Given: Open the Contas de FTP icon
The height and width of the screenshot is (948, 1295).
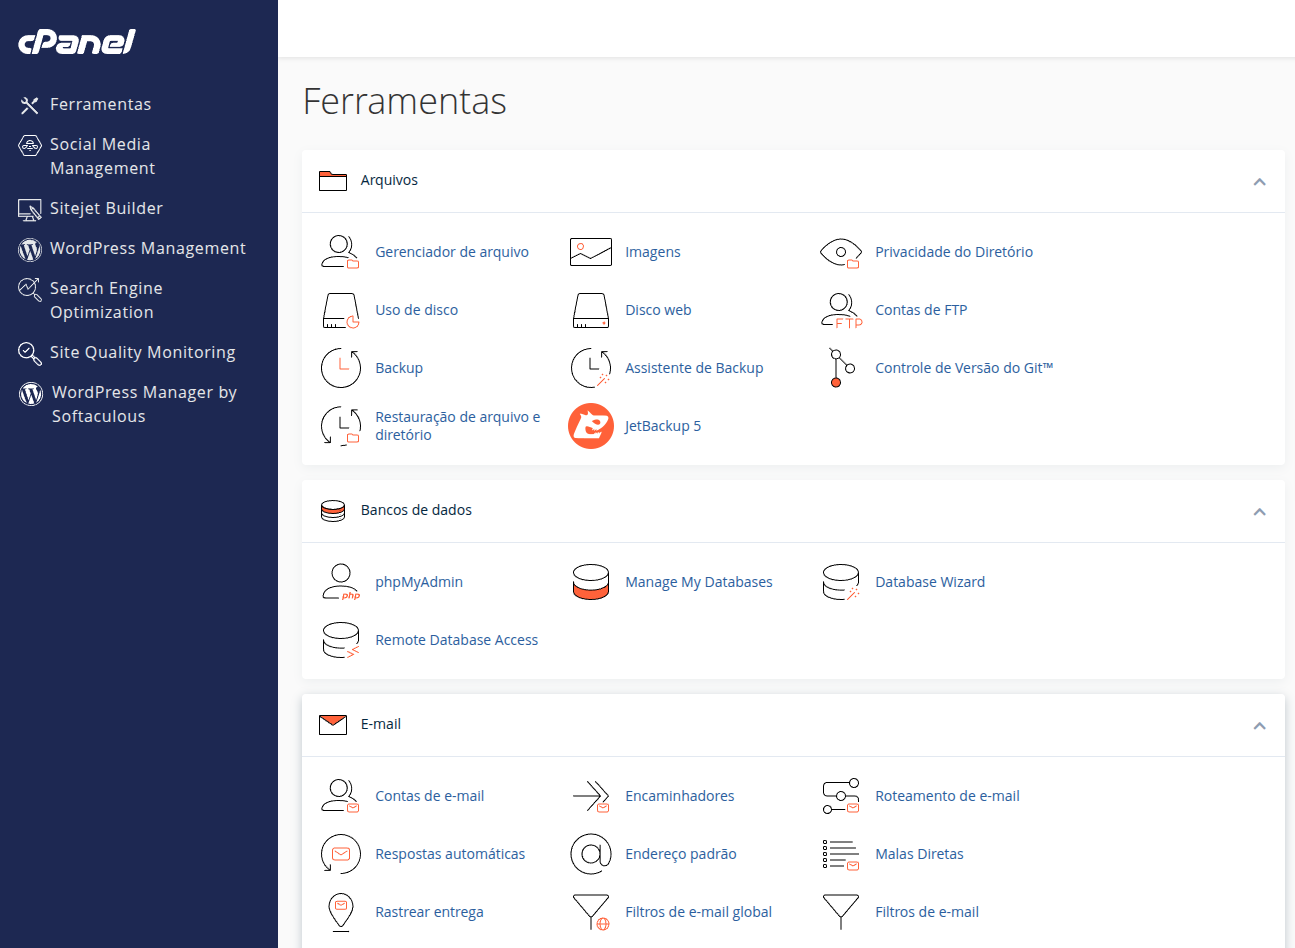Looking at the screenshot, I should (841, 310).
